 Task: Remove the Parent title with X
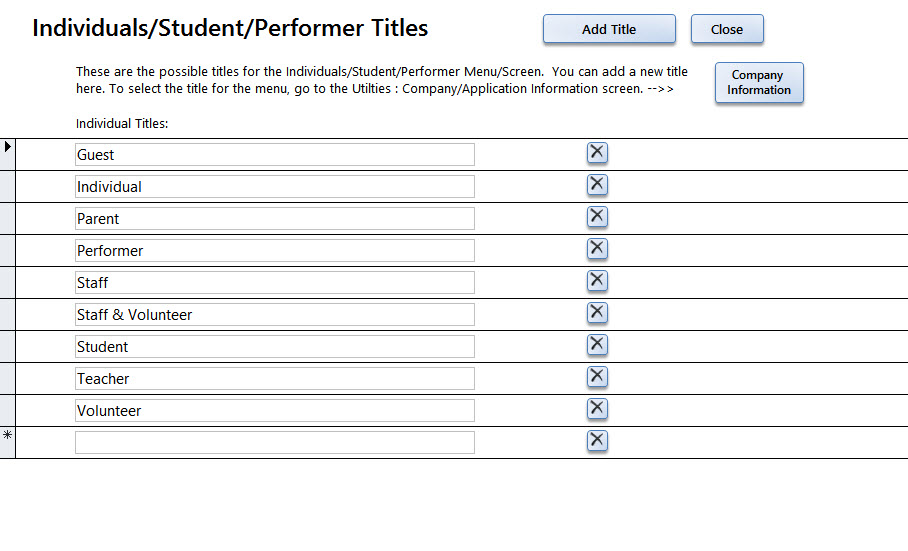(597, 216)
